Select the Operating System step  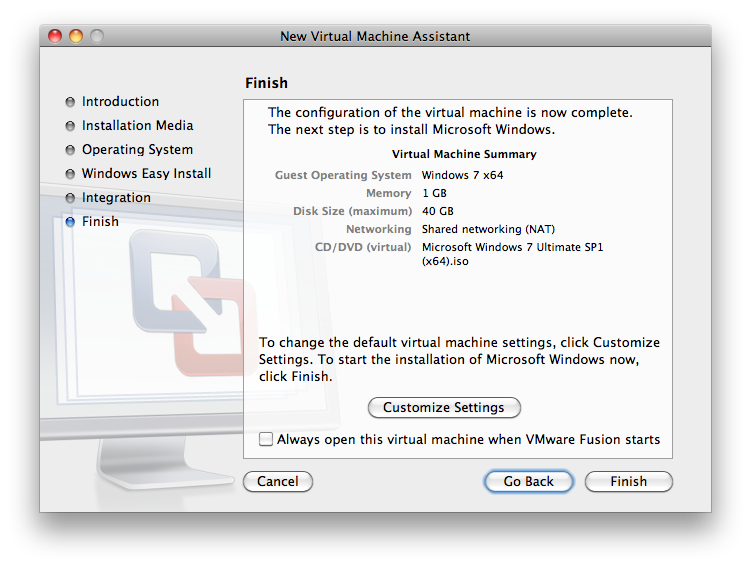click(x=137, y=149)
